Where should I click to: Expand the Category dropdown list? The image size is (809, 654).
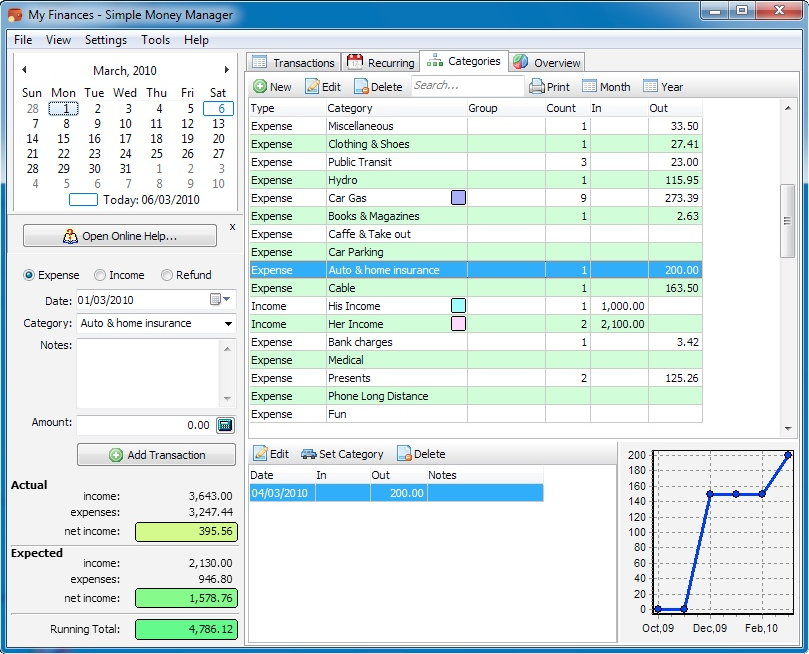click(229, 324)
